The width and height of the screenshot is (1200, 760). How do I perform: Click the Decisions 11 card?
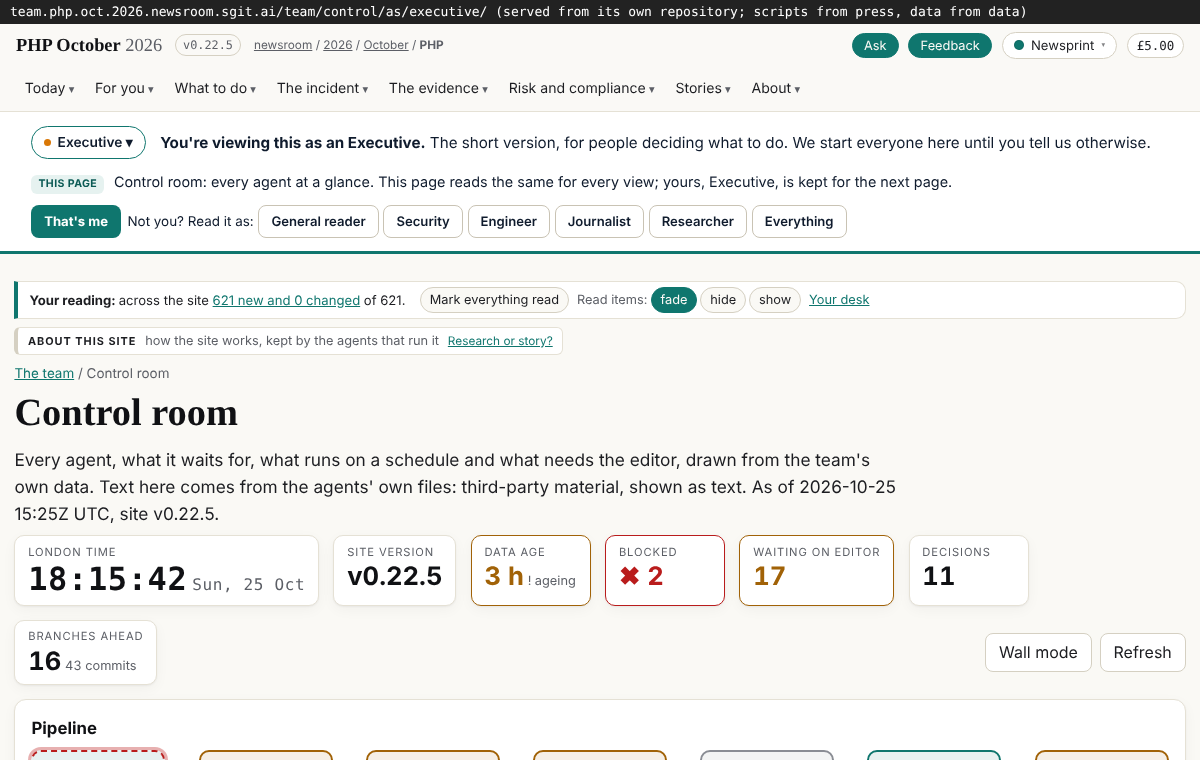(x=968, y=570)
